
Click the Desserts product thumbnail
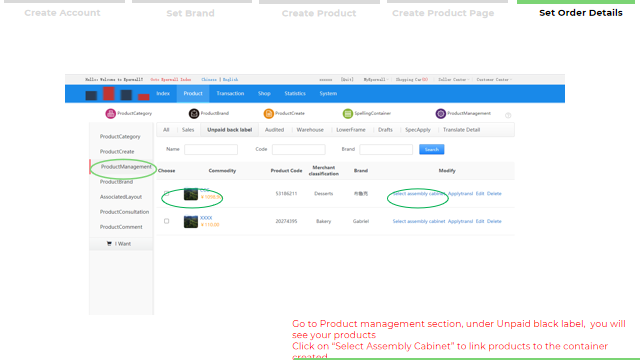click(x=191, y=194)
